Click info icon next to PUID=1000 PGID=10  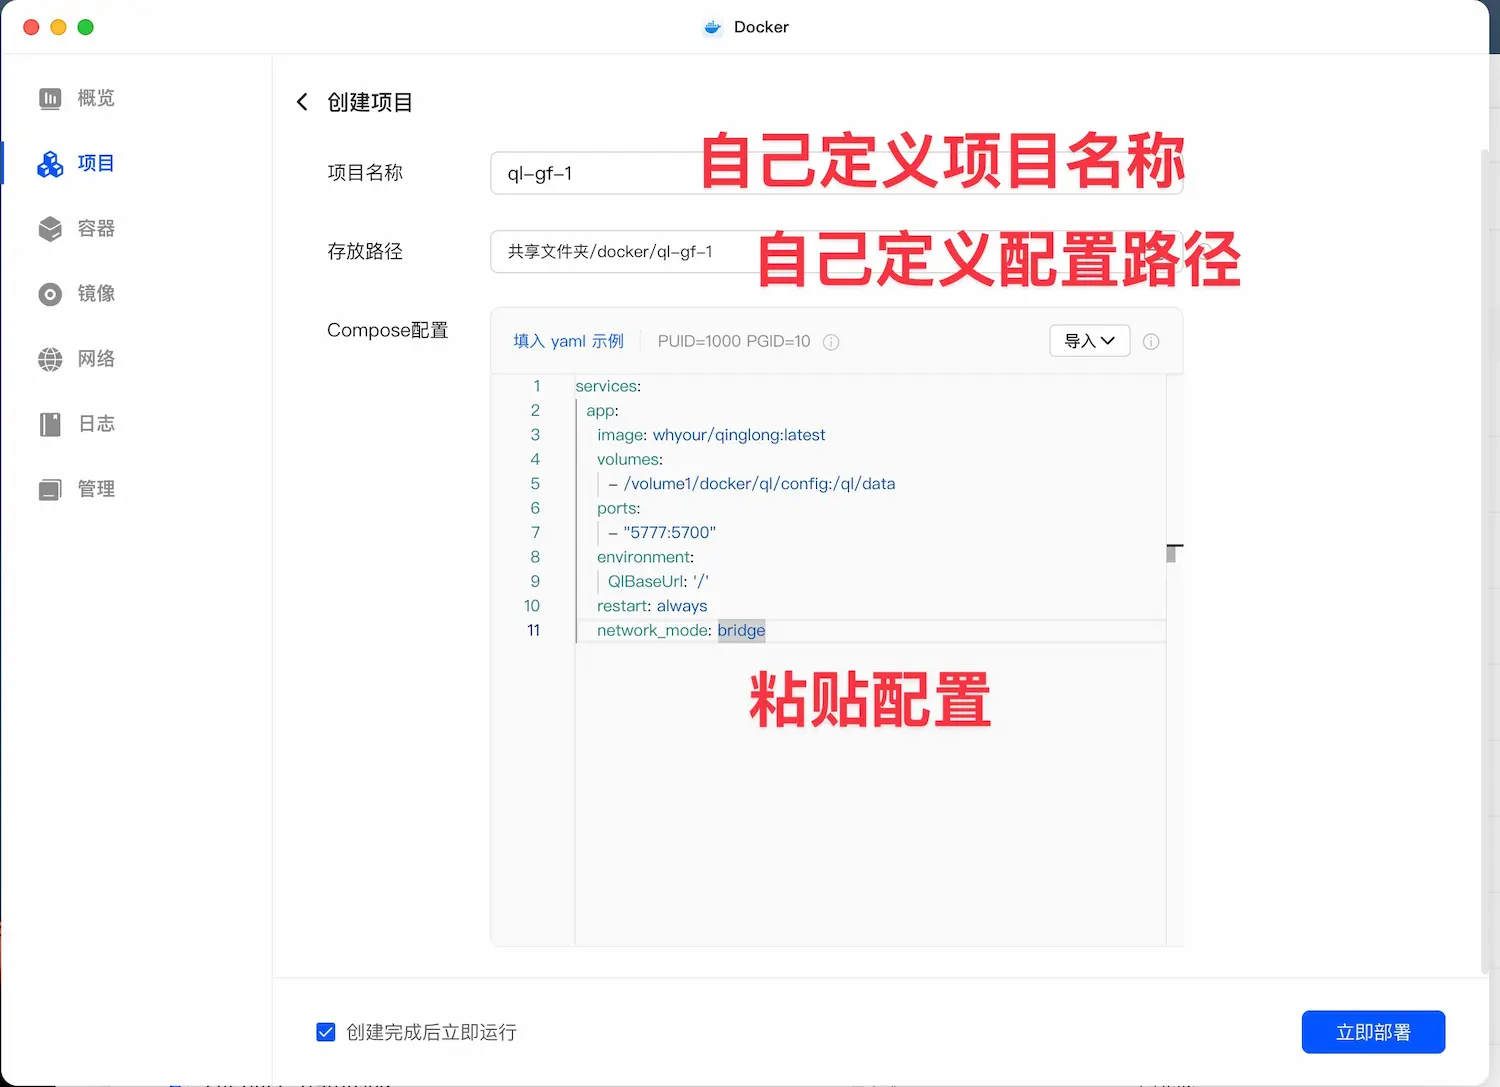tap(831, 342)
